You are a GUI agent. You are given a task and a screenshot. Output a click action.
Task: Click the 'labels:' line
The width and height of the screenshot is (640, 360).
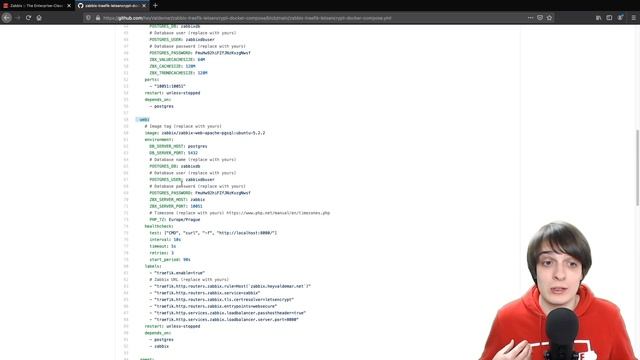(x=153, y=266)
